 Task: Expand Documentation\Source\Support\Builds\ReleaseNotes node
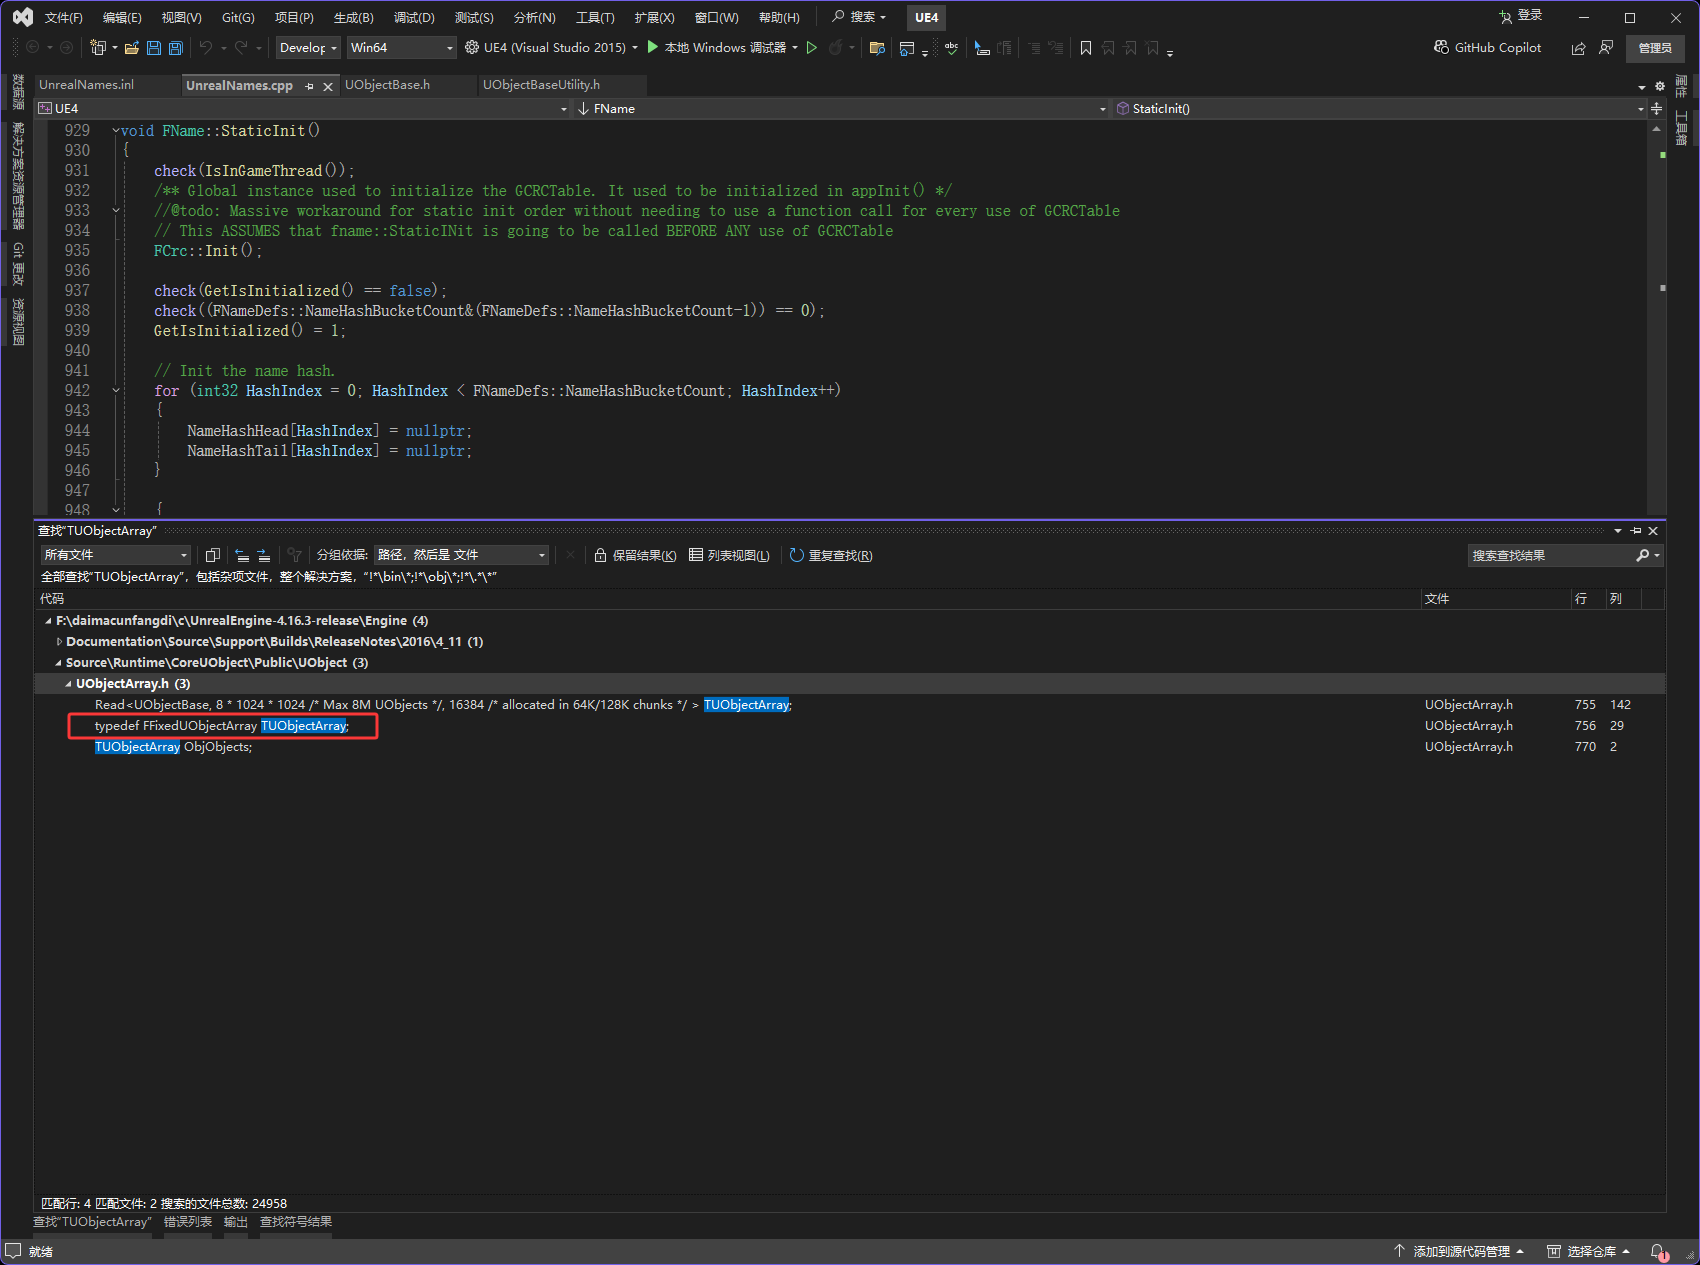click(59, 642)
